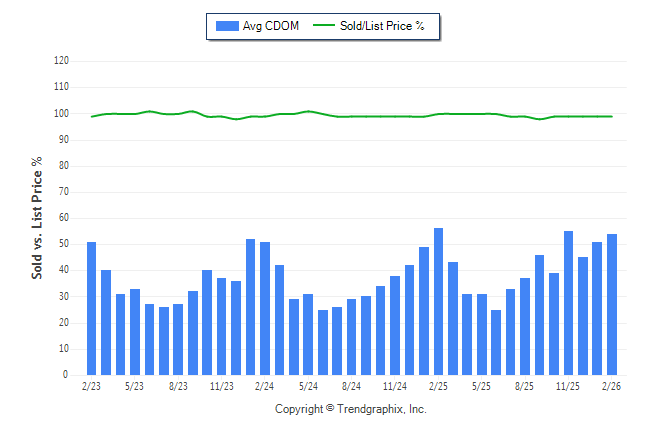Click the 50 y-axis tick label
Viewport: 646px width, 434px height.
pos(64,244)
